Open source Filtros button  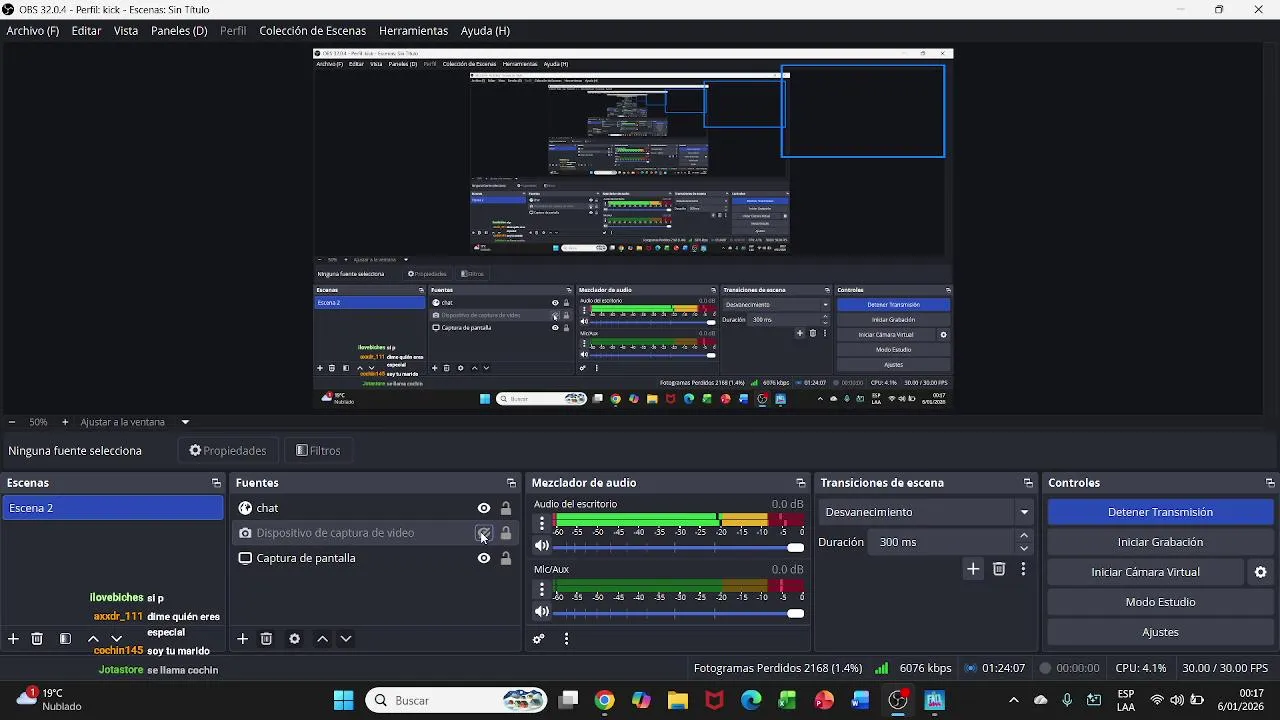319,451
